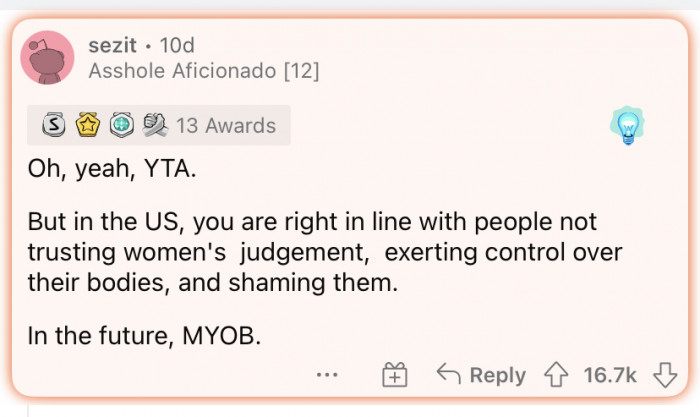700x417 pixels.
Task: Open sezit's user avatar
Action: click(47, 58)
